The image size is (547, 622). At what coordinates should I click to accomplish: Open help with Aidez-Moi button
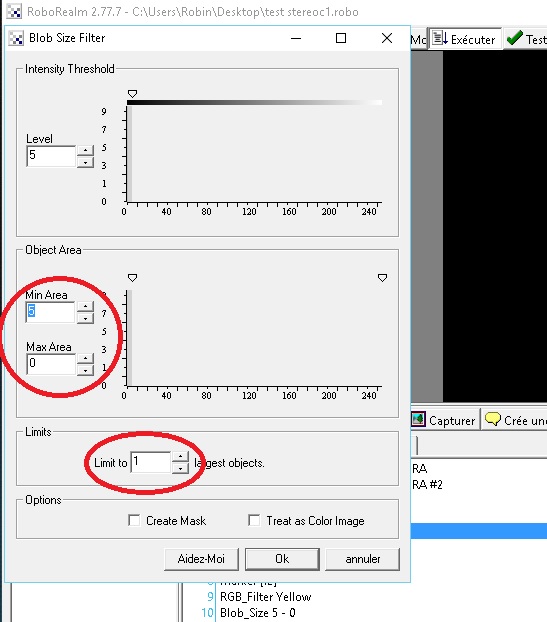[201, 559]
